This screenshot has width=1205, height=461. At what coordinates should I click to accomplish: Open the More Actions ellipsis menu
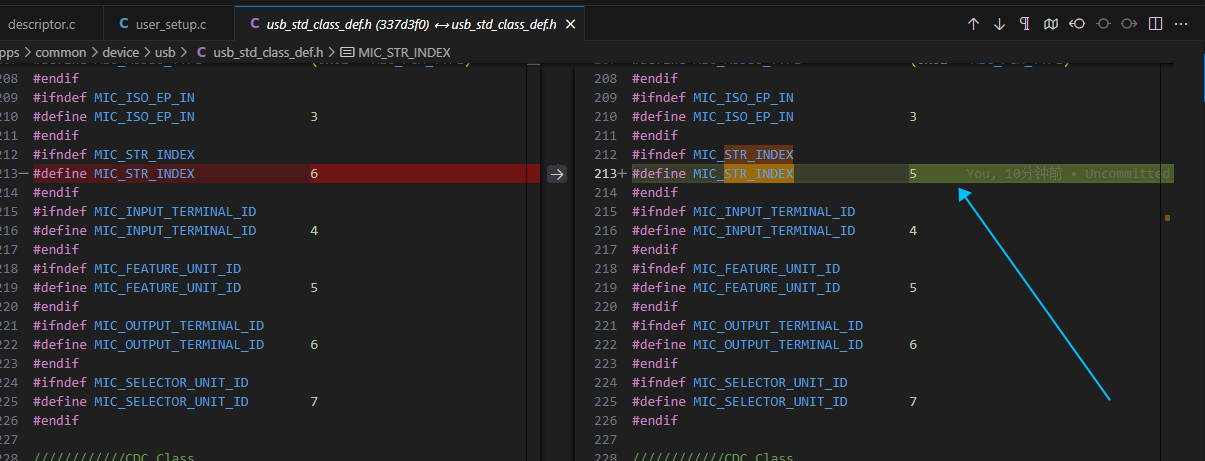coord(1181,23)
